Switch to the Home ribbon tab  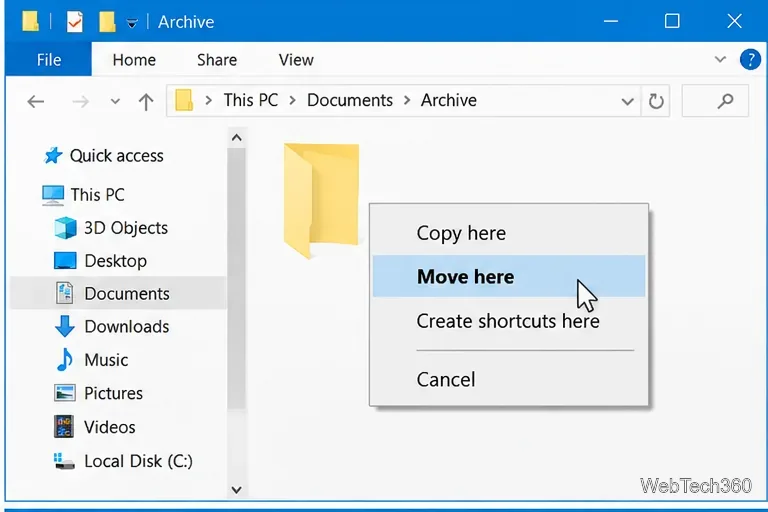134,60
